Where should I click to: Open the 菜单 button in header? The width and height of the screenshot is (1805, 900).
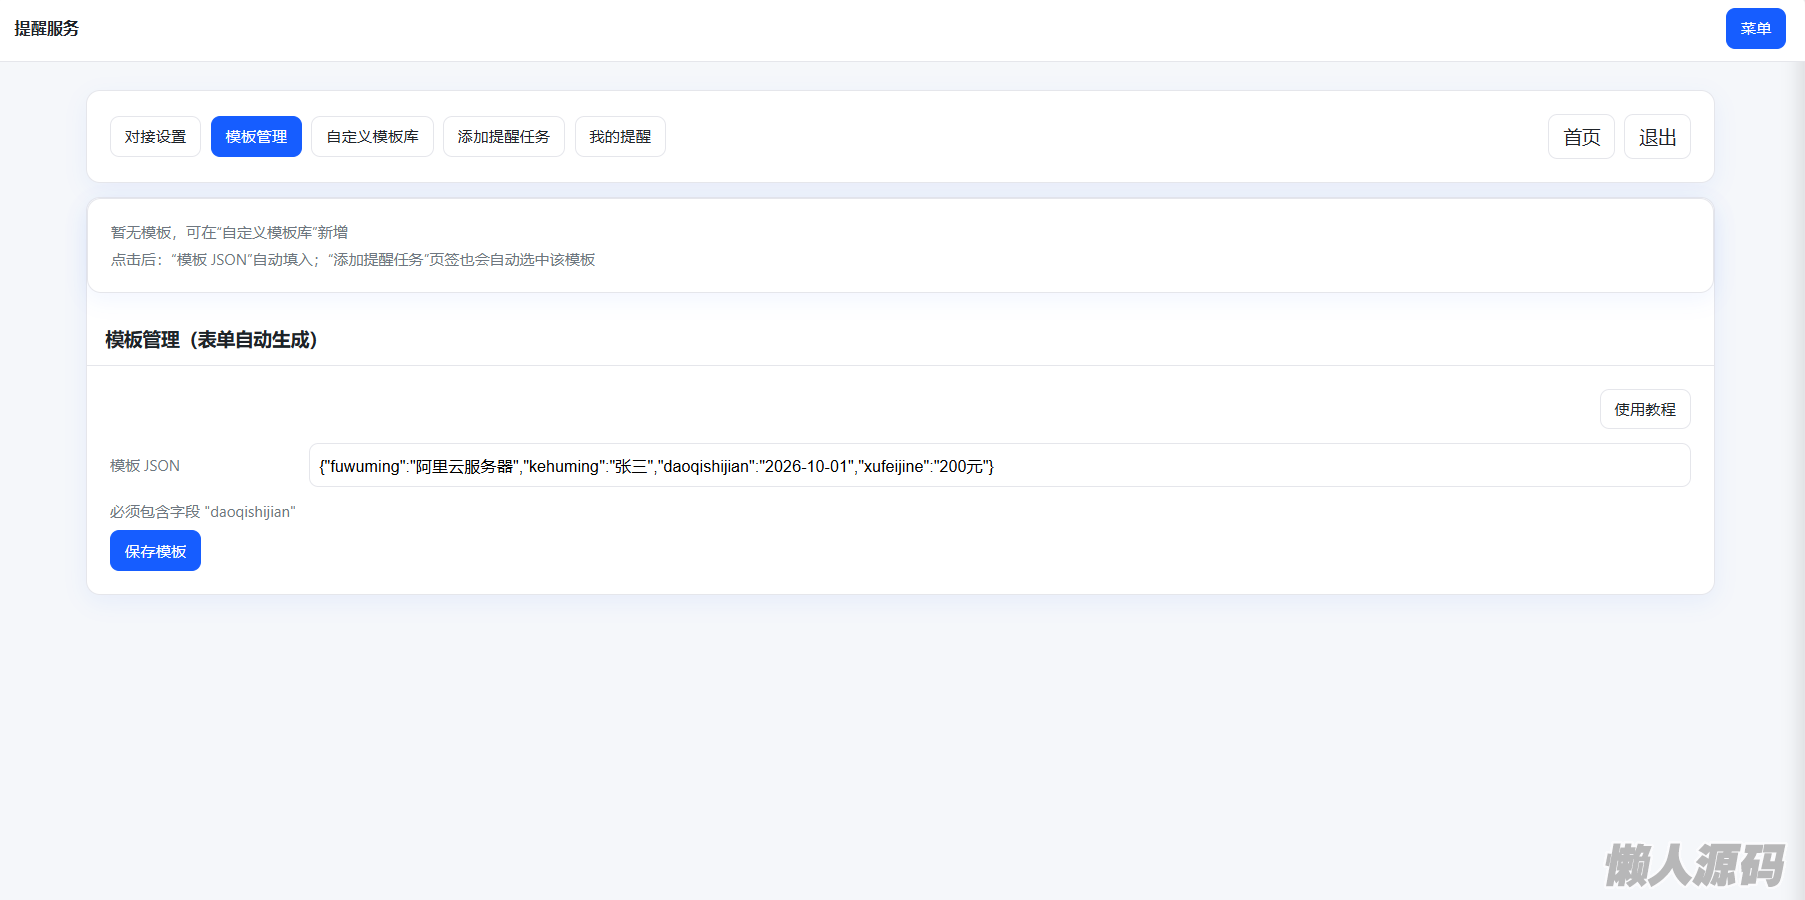pyautogui.click(x=1755, y=28)
